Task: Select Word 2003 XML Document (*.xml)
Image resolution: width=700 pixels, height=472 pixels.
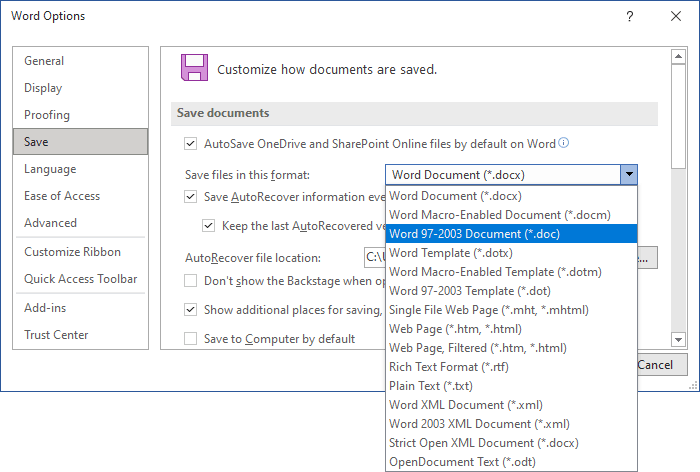Action: [x=511, y=424]
